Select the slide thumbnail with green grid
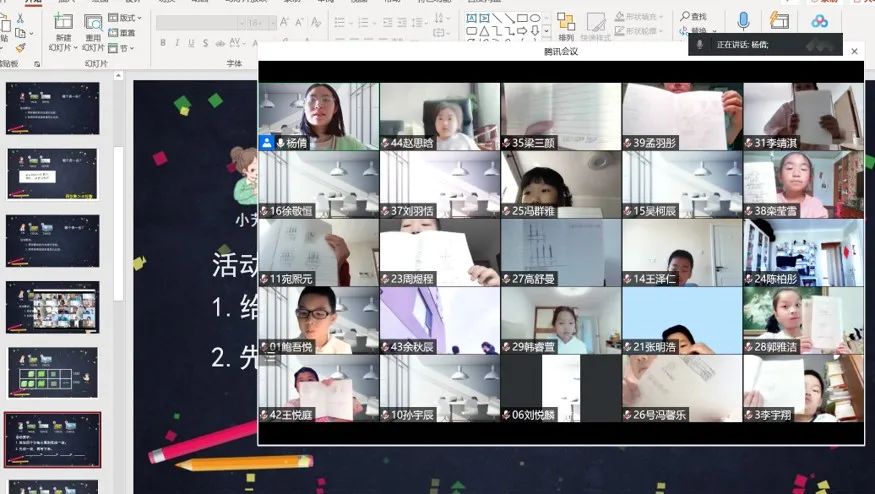This screenshot has width=875, height=494. pyautogui.click(x=52, y=373)
